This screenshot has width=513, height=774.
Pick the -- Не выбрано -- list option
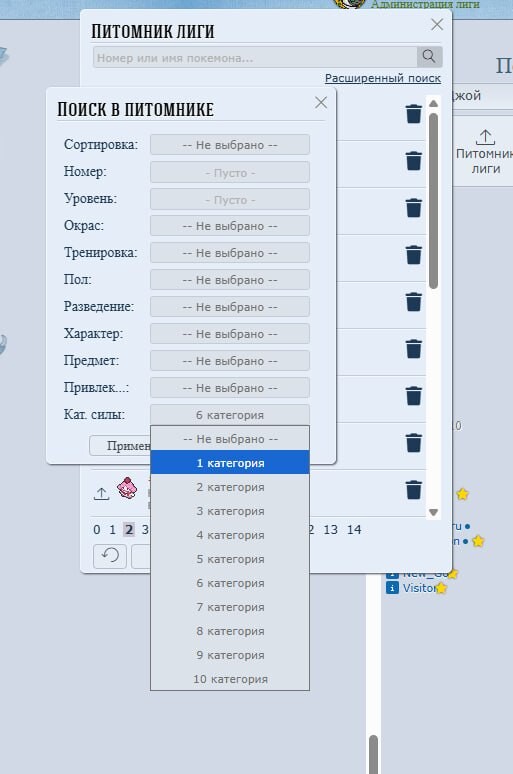pyautogui.click(x=230, y=439)
